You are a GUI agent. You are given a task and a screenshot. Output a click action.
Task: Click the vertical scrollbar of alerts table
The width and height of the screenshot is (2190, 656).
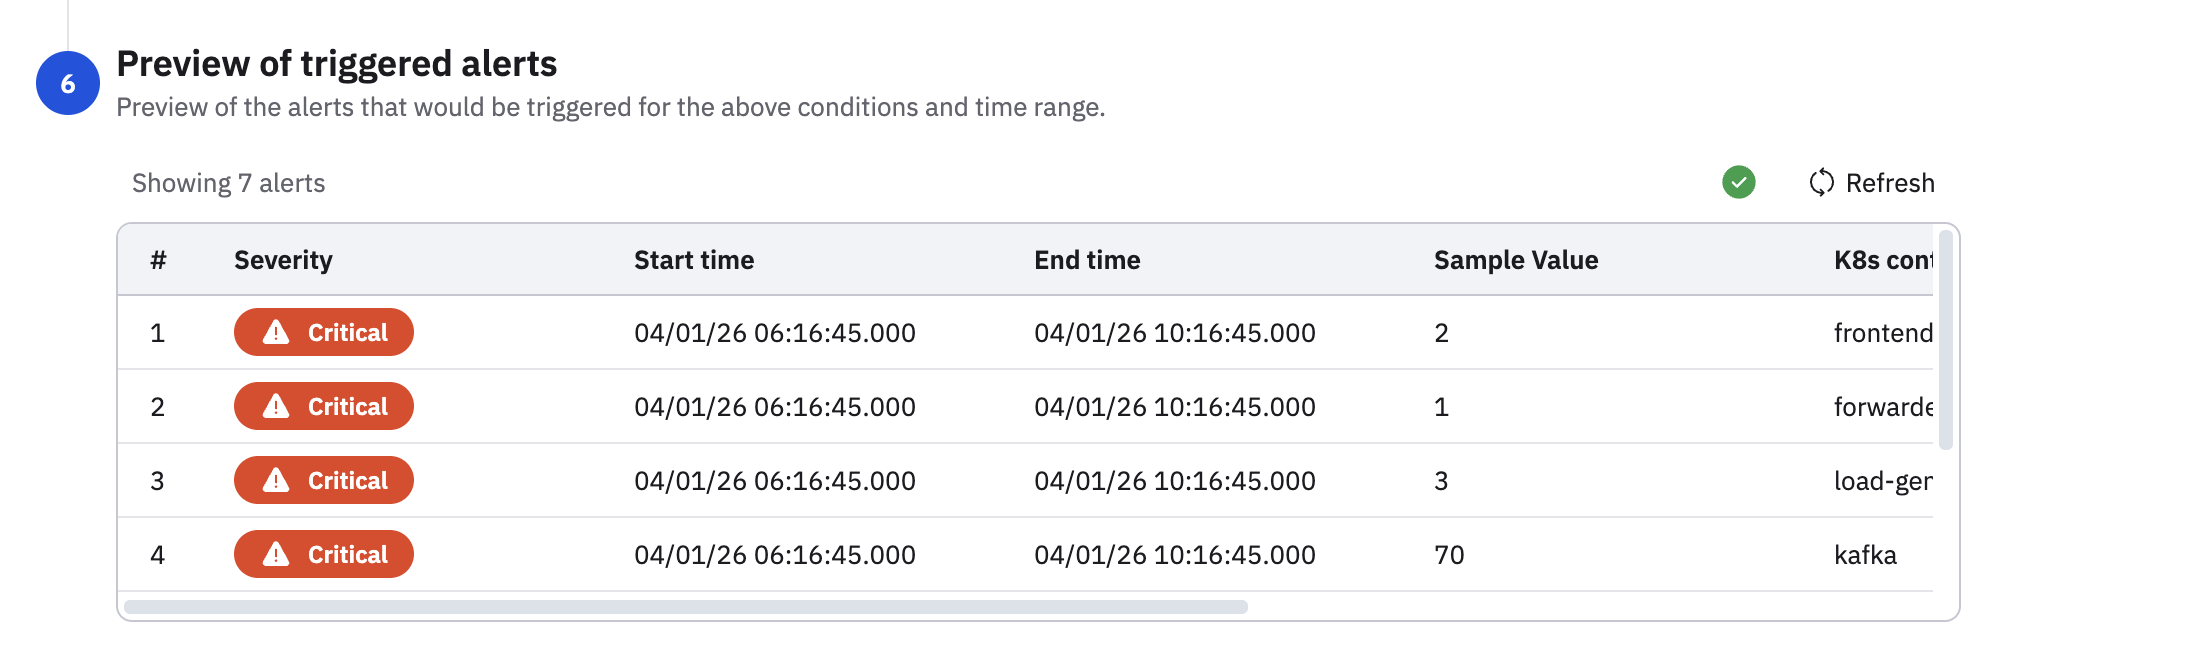pyautogui.click(x=1945, y=340)
